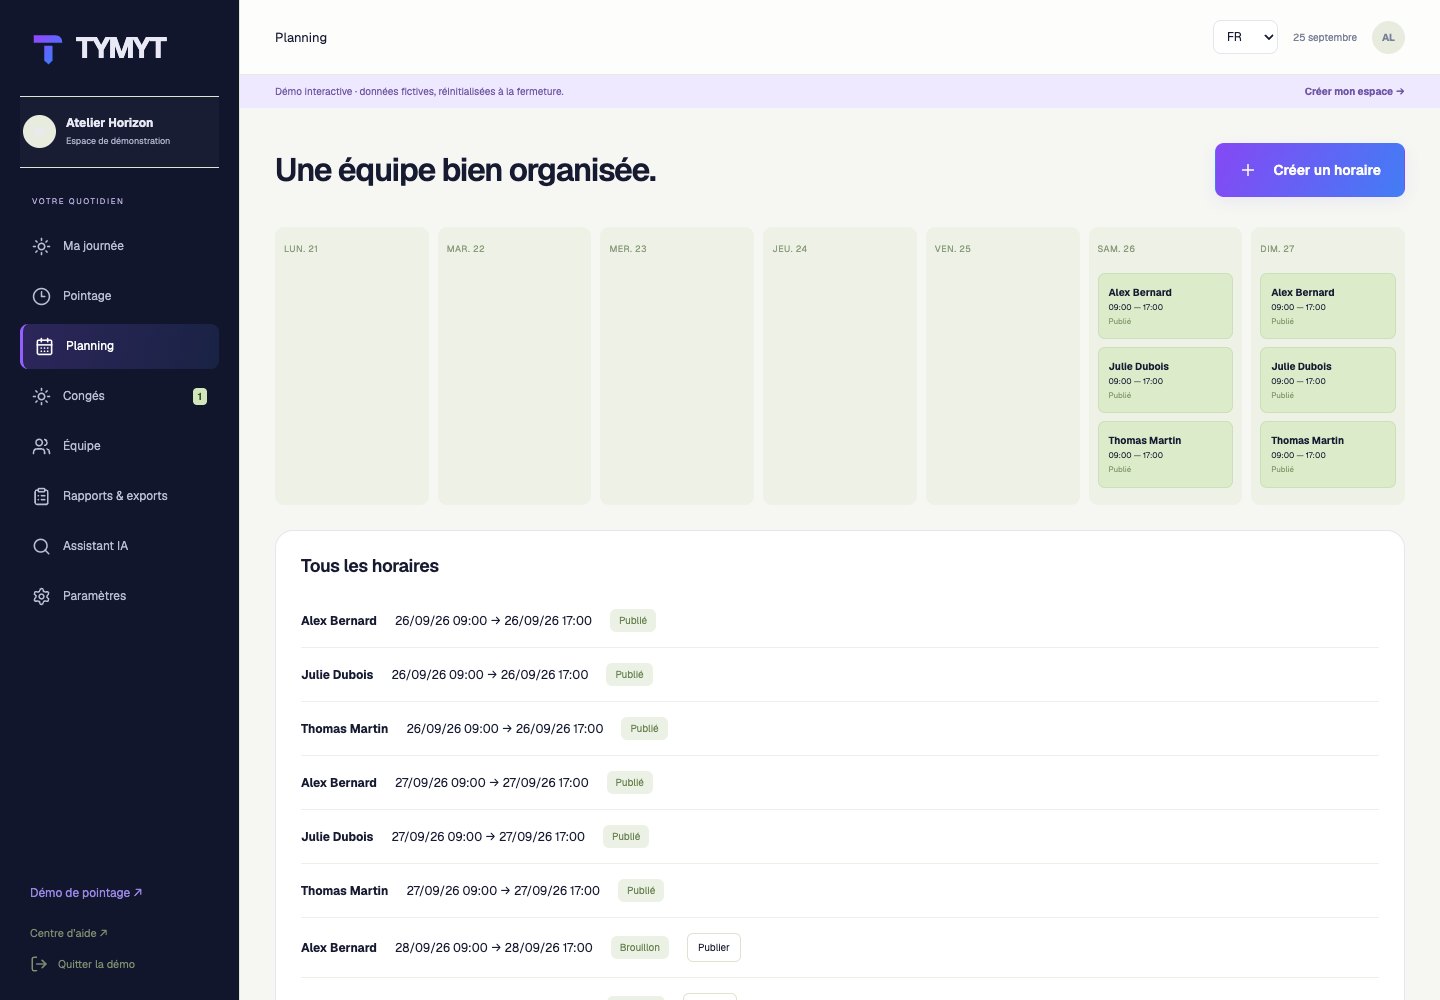Image resolution: width=1440 pixels, height=1000 pixels.
Task: Click the Congés badge showing 1
Action: (x=200, y=396)
